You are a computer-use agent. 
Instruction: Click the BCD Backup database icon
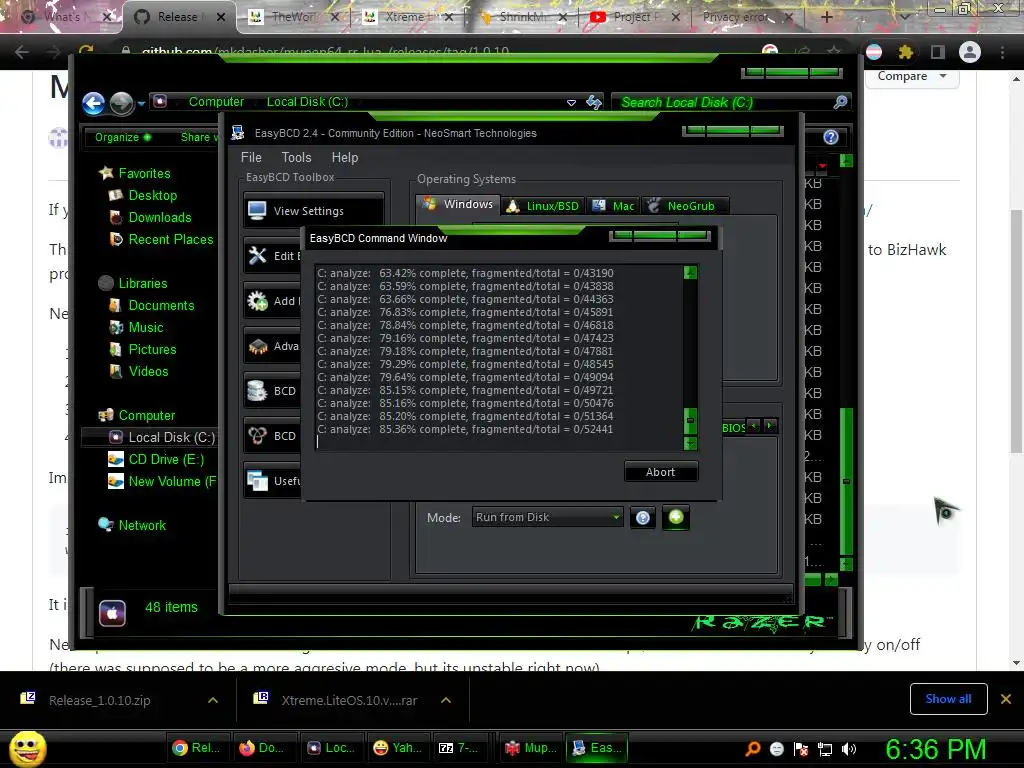point(257,391)
